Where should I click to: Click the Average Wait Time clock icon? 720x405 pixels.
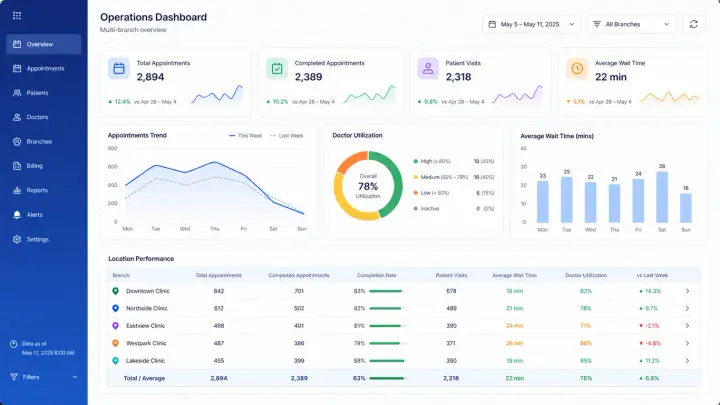(x=577, y=68)
